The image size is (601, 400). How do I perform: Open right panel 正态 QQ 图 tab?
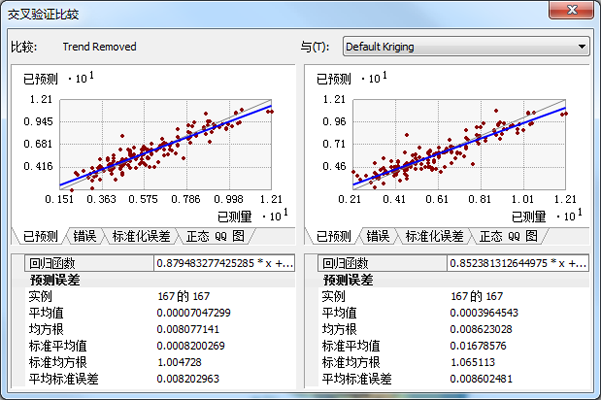coord(507,237)
